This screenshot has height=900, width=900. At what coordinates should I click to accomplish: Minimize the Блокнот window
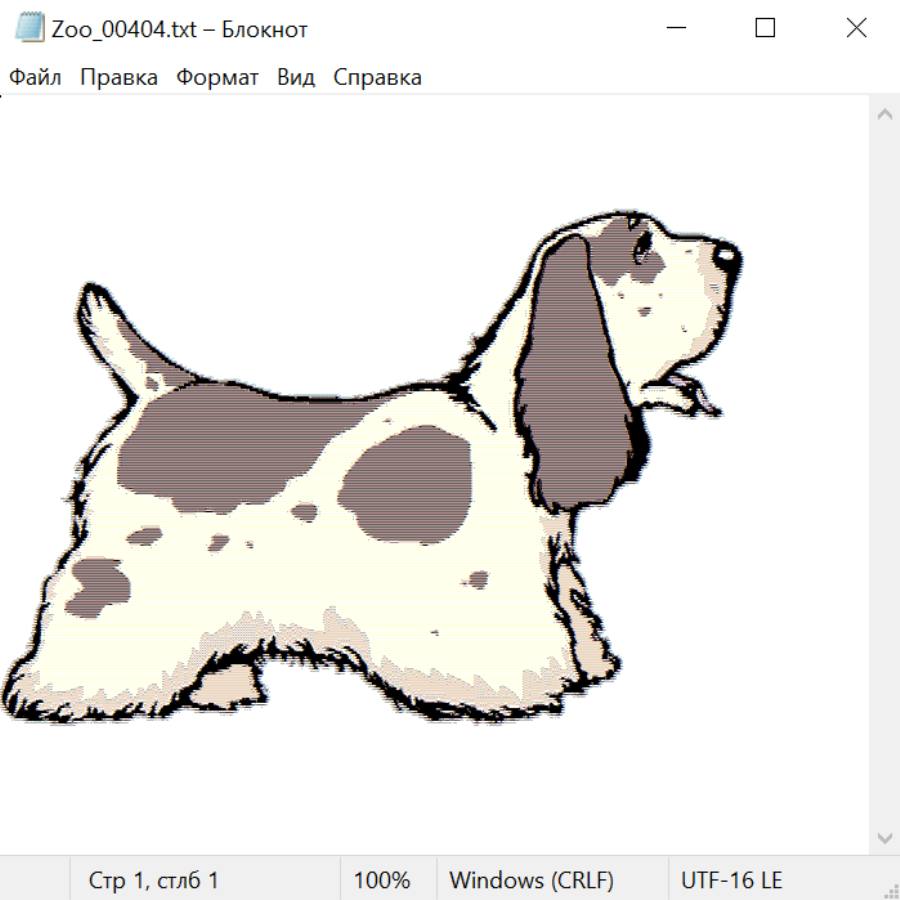(x=674, y=29)
